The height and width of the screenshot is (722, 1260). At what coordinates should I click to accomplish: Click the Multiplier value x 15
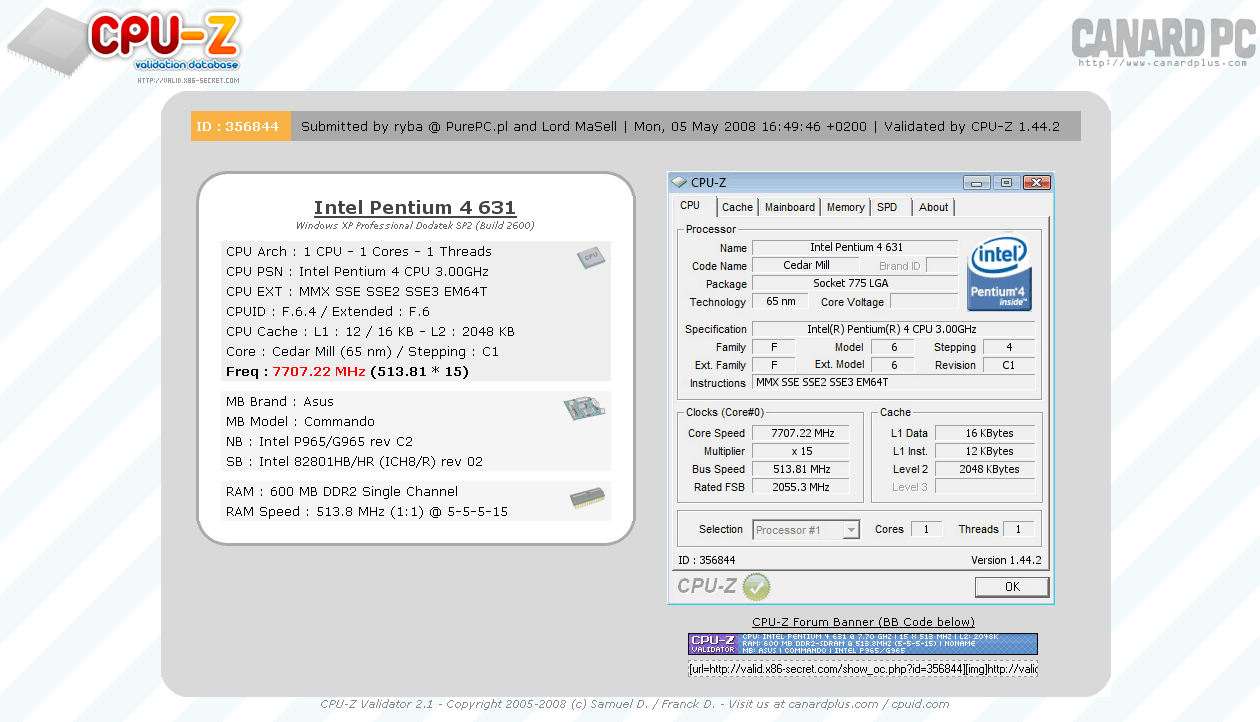click(x=802, y=451)
